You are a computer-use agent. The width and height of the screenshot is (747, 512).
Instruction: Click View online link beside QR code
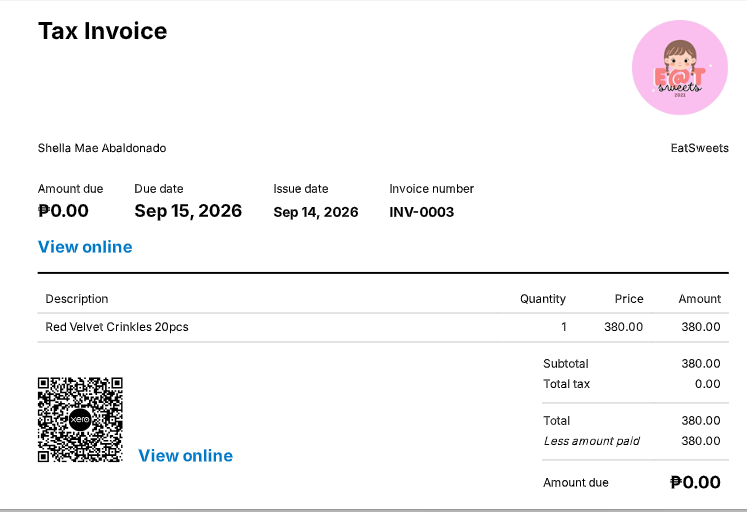coord(185,455)
